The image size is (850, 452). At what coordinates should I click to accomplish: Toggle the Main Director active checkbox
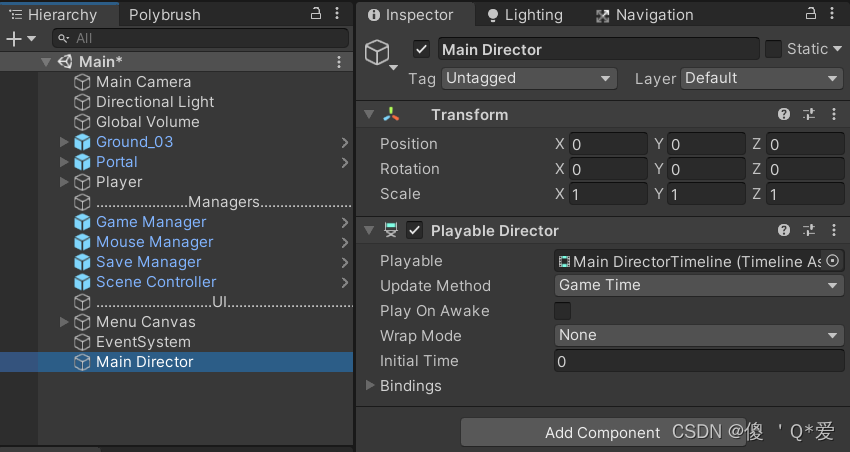(x=421, y=49)
